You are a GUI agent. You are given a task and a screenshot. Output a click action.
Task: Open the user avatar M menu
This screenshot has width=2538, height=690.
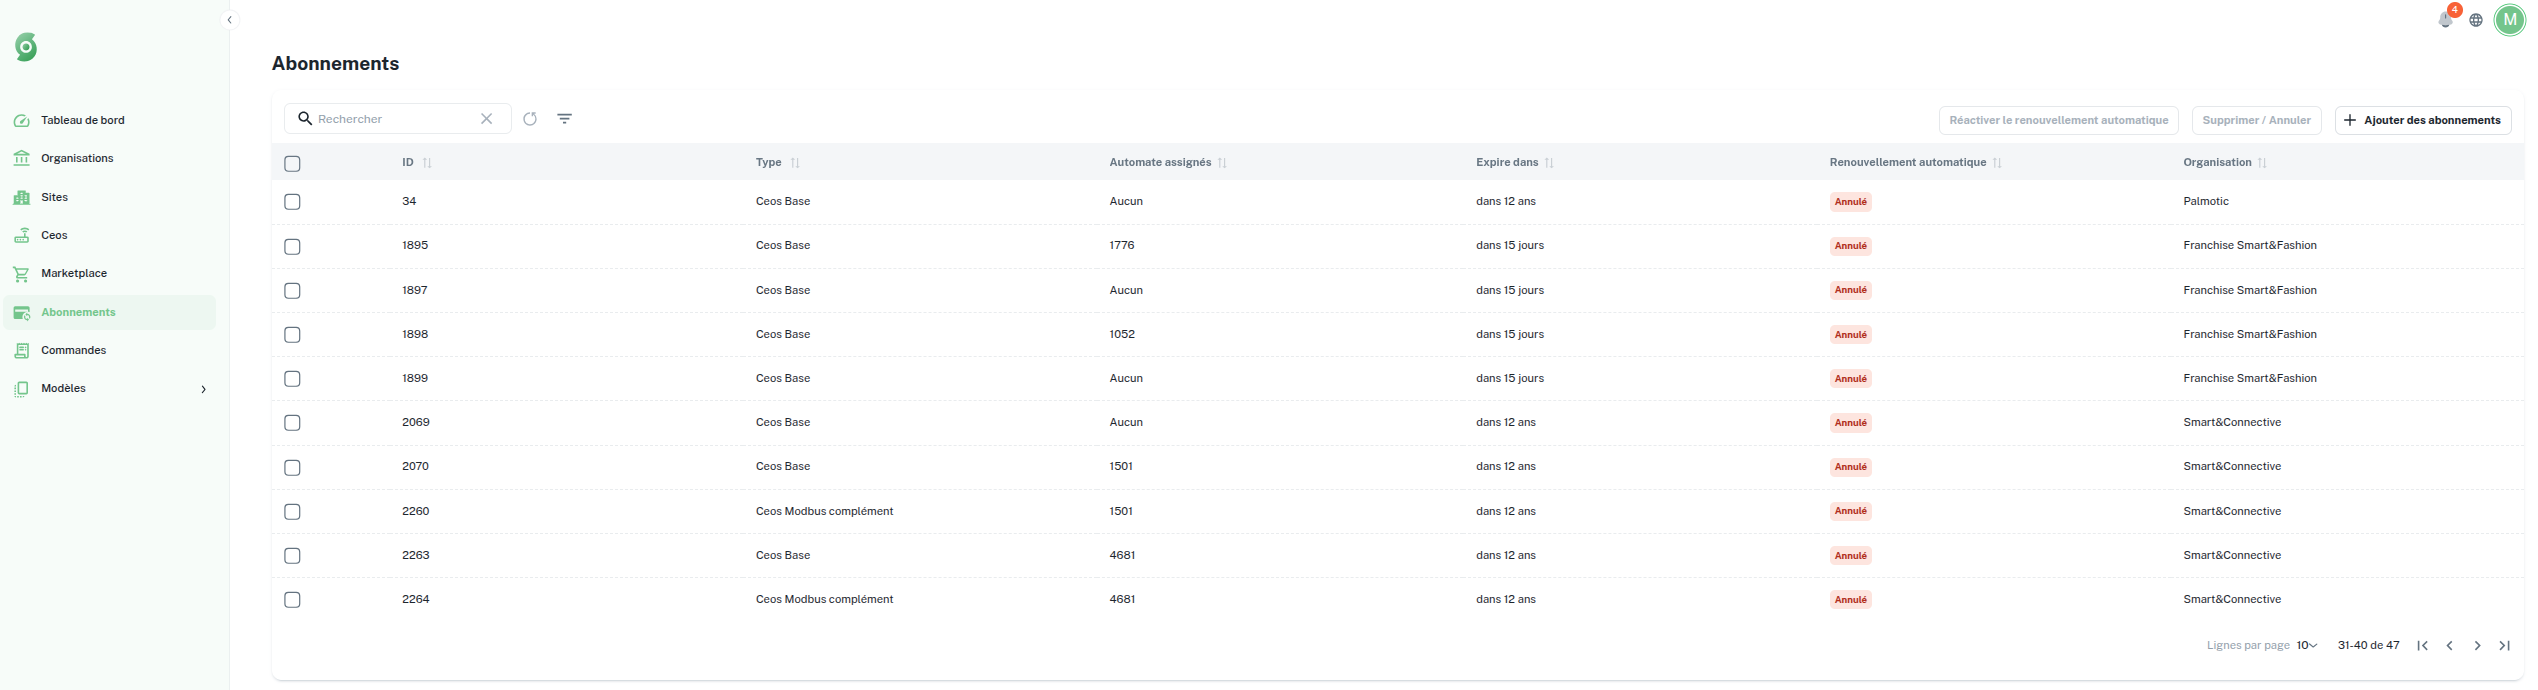(2510, 20)
